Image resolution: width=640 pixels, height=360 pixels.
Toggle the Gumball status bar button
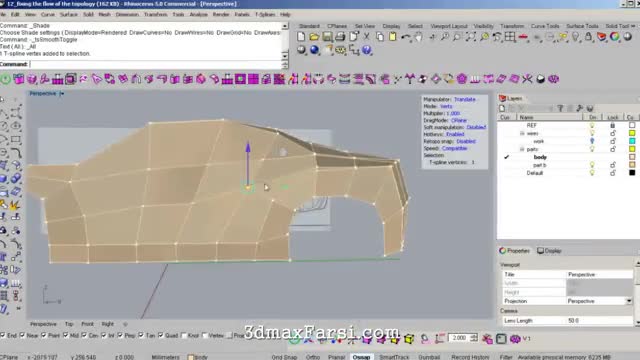click(429, 357)
